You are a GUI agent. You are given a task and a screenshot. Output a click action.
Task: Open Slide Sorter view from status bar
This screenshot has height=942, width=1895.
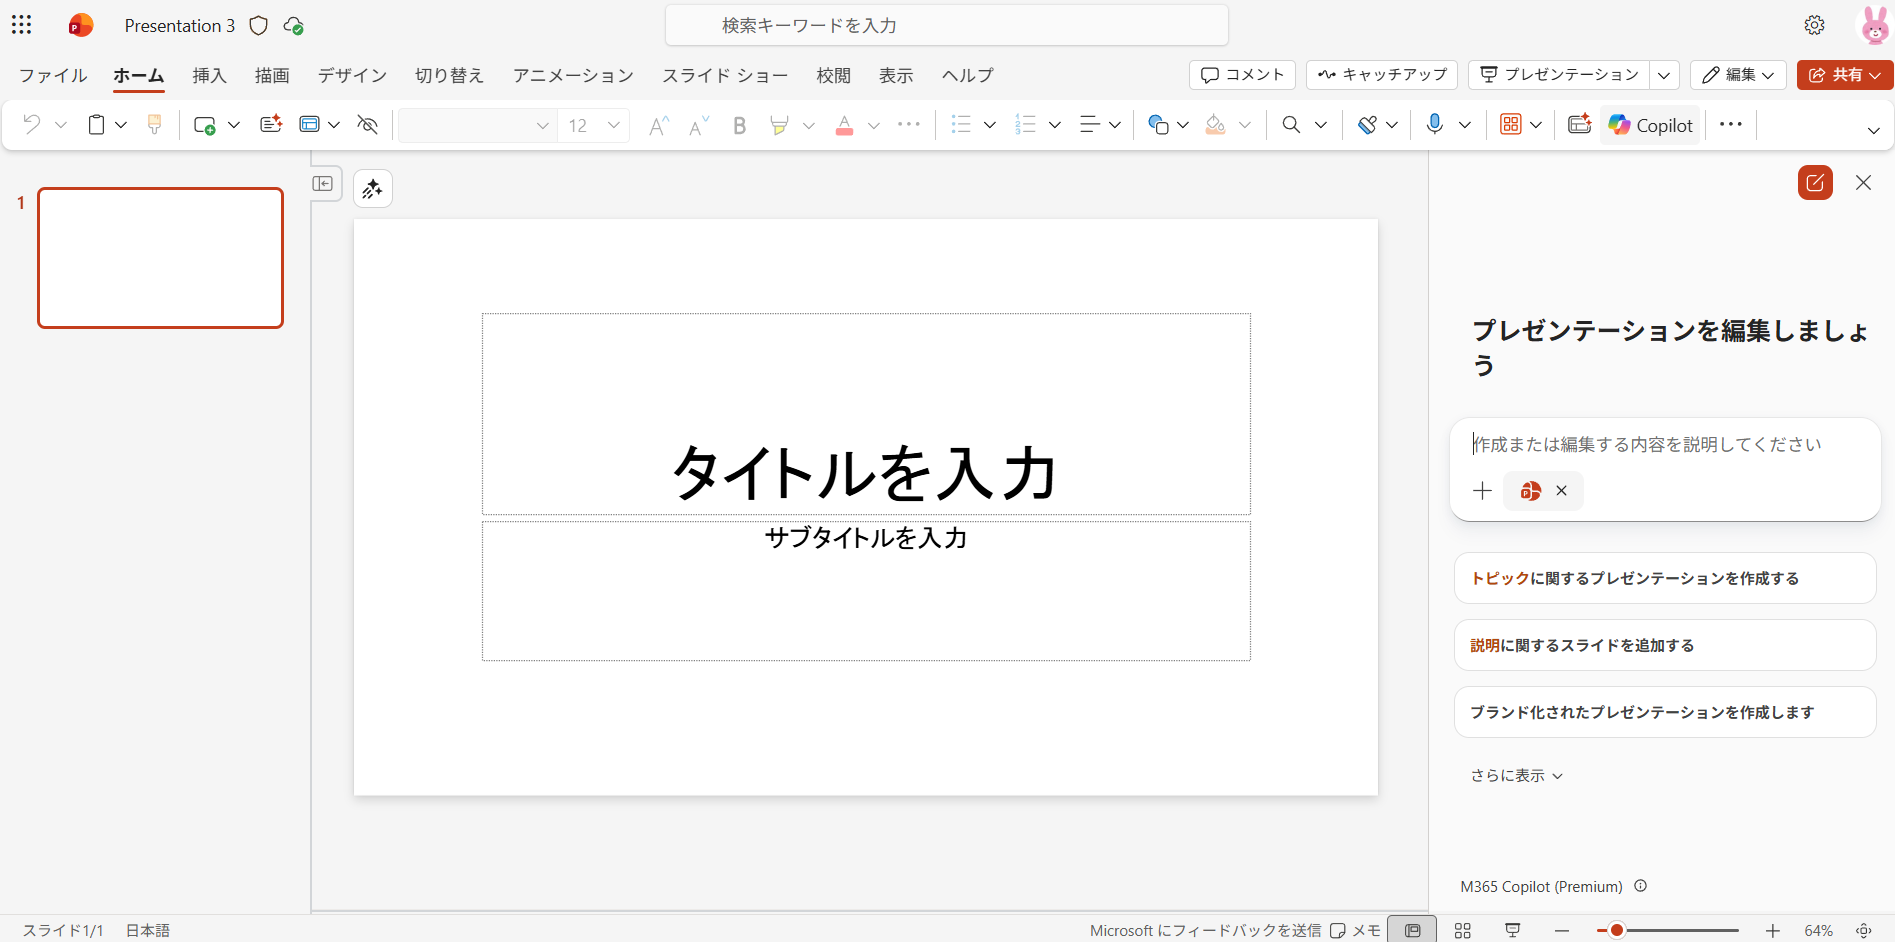point(1462,930)
